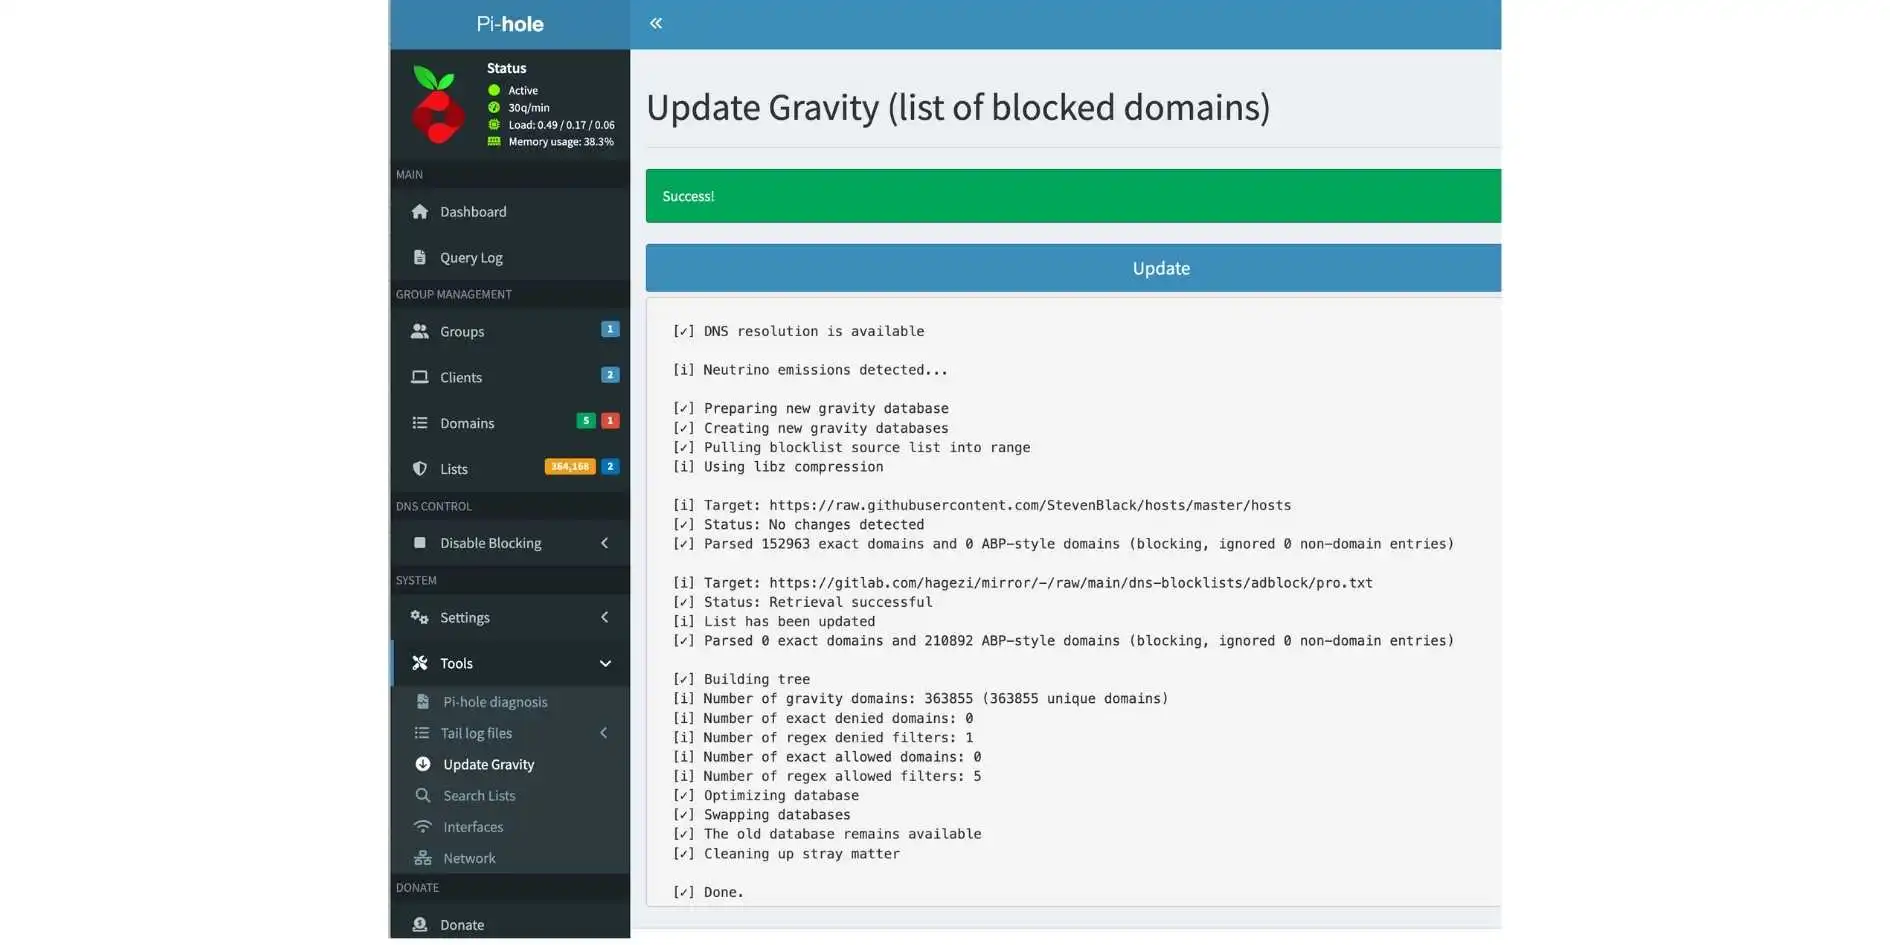The image size is (1890, 945).
Task: Click the Pi-hole raspberry logo
Action: pos(437,104)
